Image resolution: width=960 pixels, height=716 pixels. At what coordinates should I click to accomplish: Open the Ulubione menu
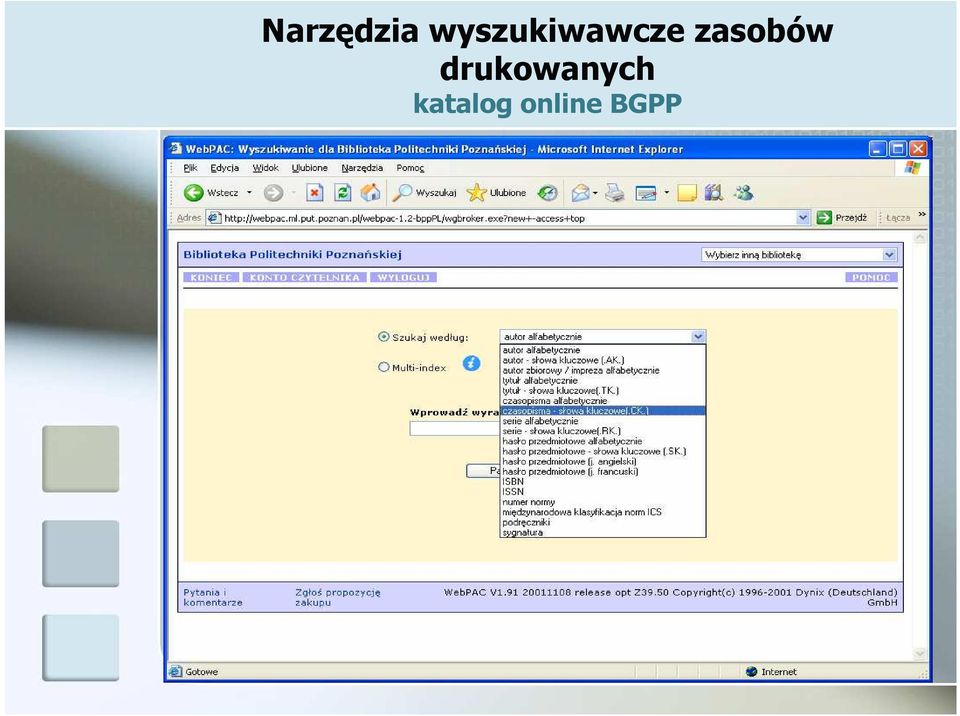(310, 168)
